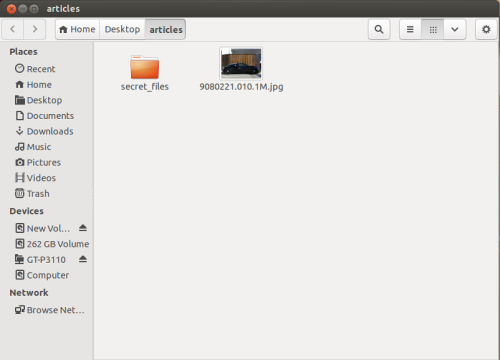This screenshot has height=360, width=500.
Task: Open Browse Net... in the sidebar
Action: coord(48,310)
